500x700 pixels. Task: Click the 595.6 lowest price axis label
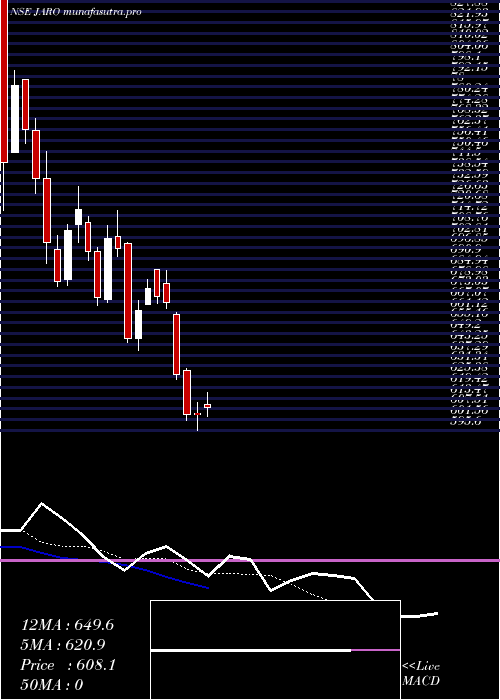(467, 422)
